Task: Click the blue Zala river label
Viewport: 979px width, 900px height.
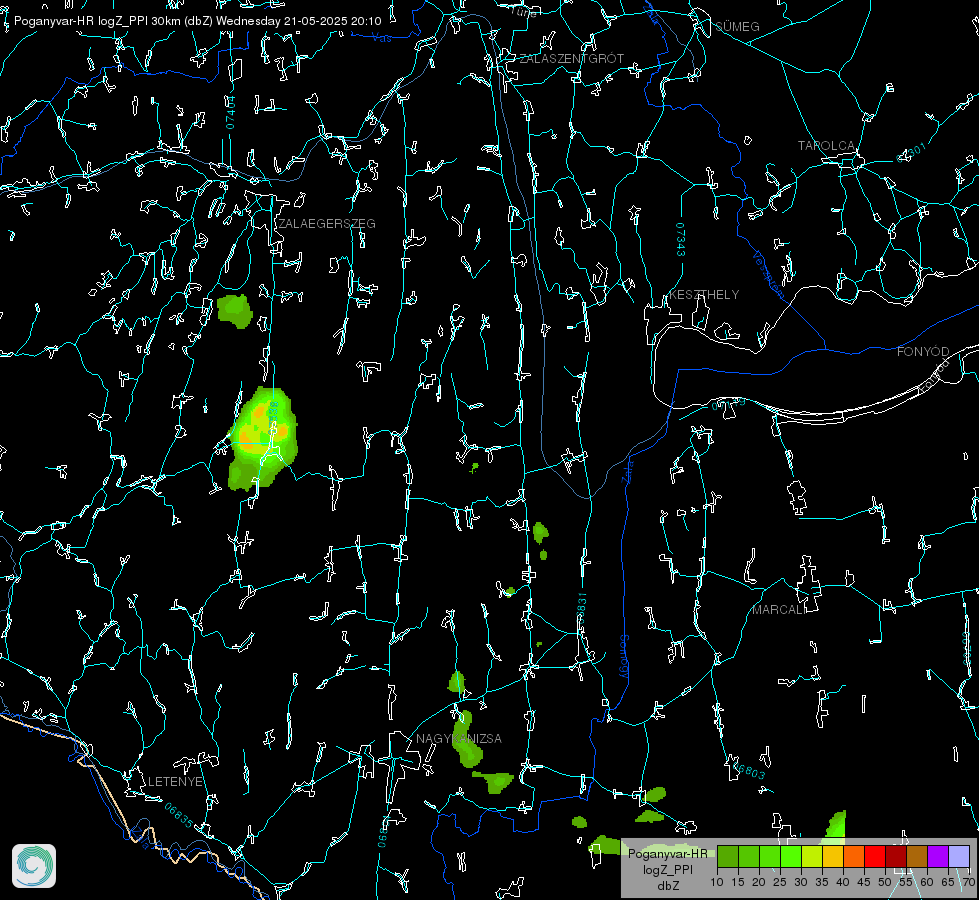Action: click(627, 471)
